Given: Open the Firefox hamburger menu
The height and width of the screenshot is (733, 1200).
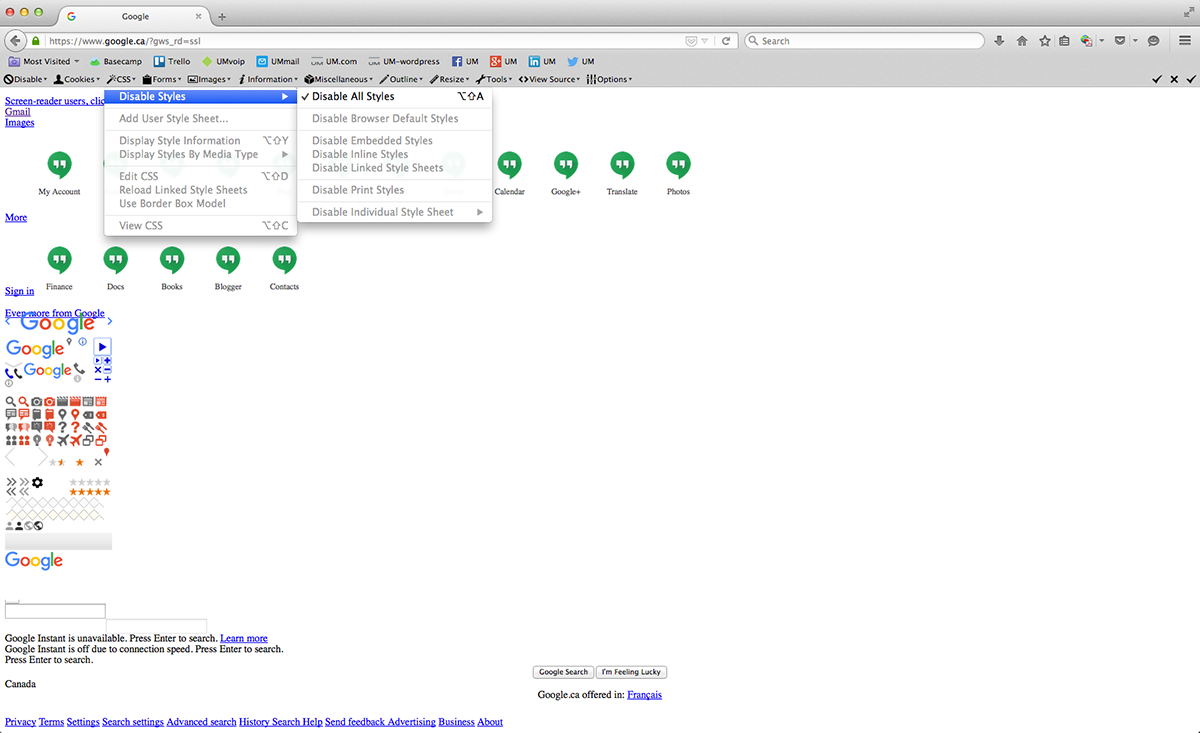Looking at the screenshot, I should pyautogui.click(x=1184, y=41).
